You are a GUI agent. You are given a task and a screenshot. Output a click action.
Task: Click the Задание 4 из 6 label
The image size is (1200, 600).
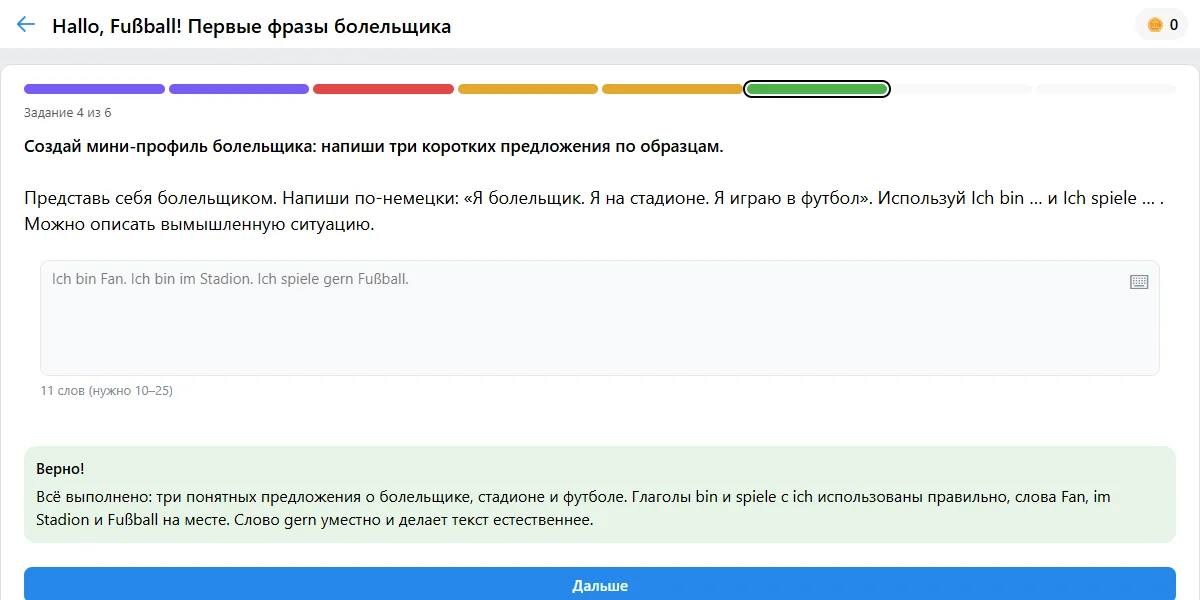68,112
